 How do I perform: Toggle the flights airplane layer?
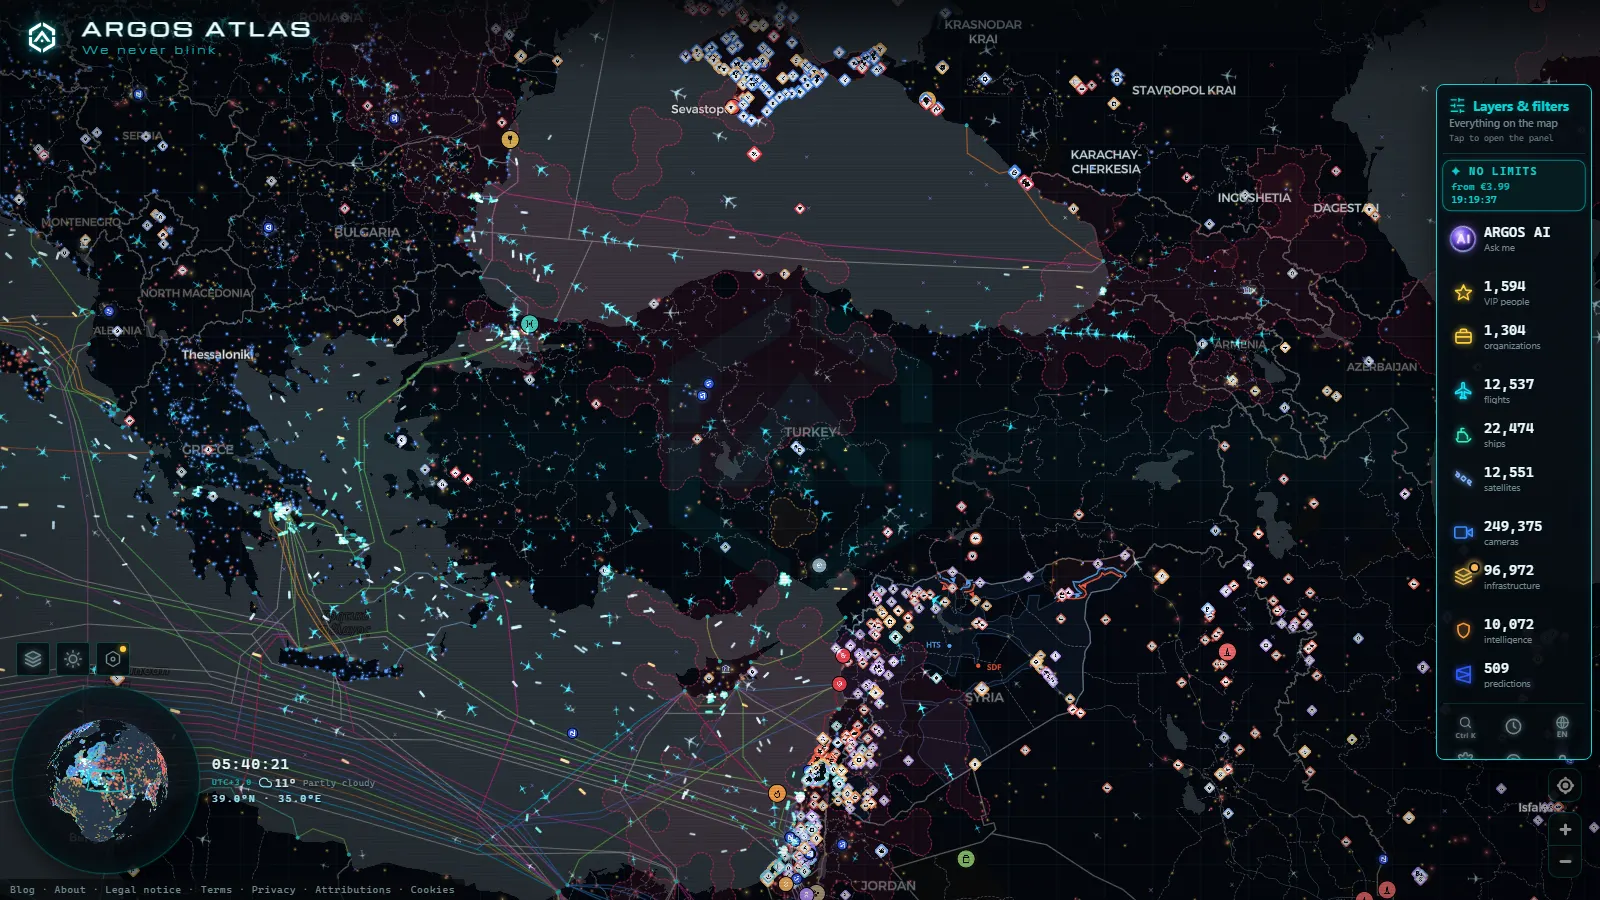pyautogui.click(x=1463, y=391)
